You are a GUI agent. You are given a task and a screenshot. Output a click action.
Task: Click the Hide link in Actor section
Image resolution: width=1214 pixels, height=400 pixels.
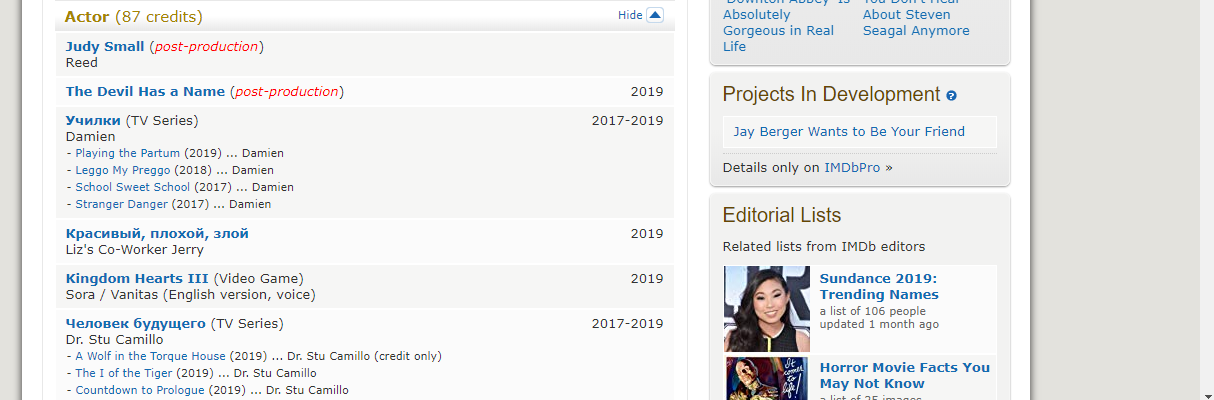(x=630, y=15)
